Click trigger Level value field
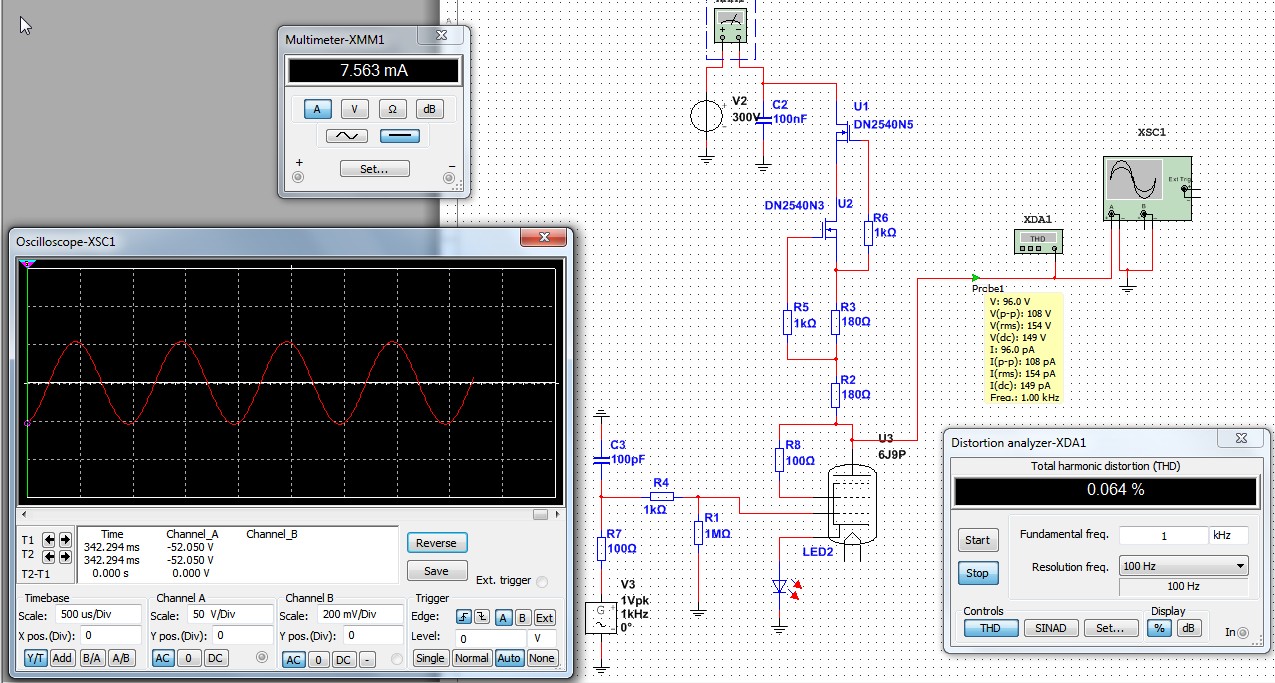The height and width of the screenshot is (683, 1275). tap(490, 638)
